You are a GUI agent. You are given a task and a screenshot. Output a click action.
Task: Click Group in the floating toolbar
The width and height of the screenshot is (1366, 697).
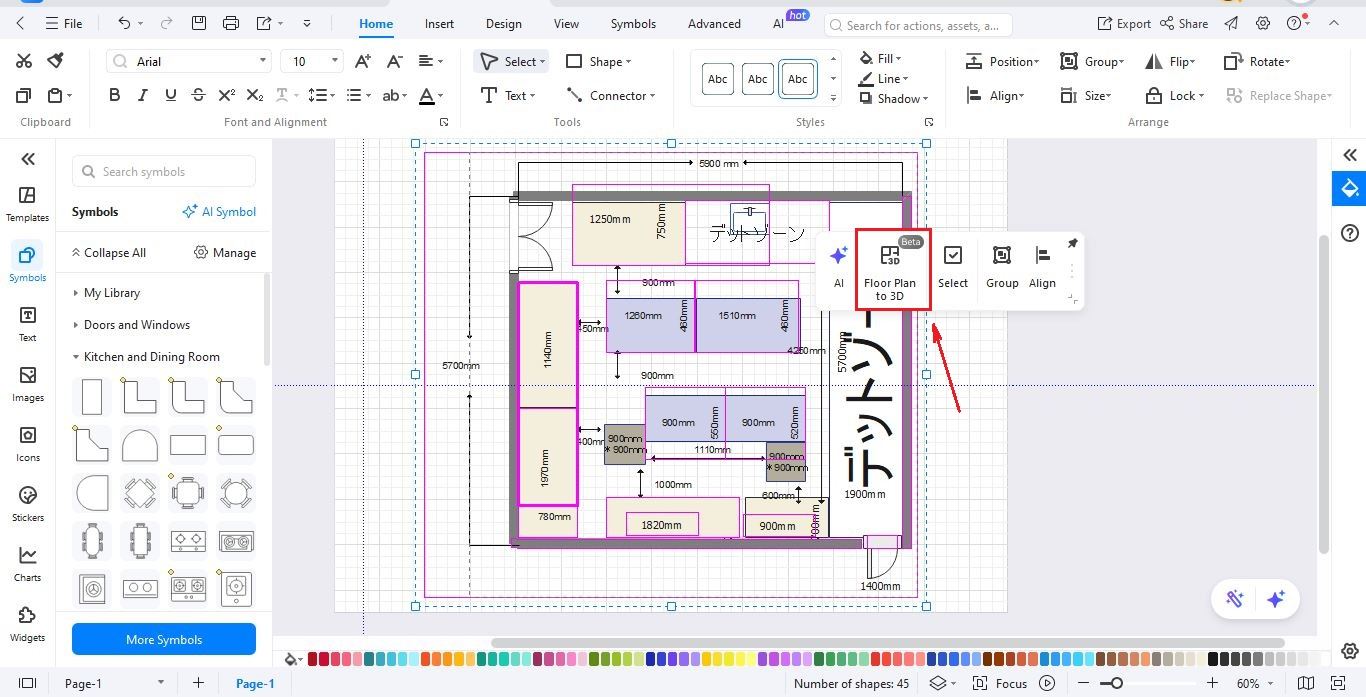click(1002, 268)
